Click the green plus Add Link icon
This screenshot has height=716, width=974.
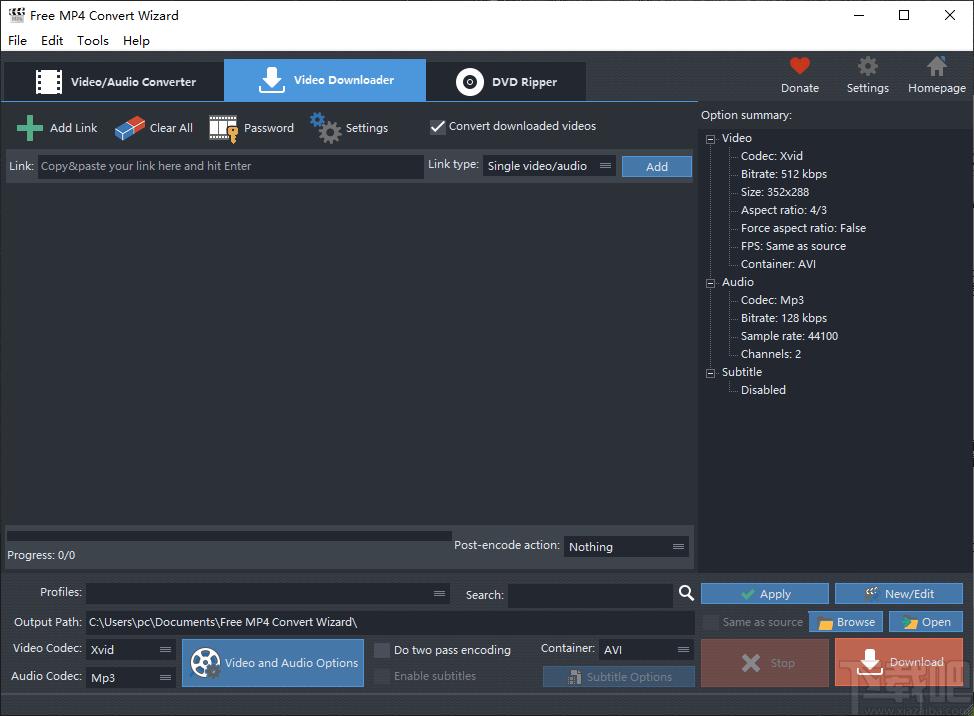click(29, 128)
